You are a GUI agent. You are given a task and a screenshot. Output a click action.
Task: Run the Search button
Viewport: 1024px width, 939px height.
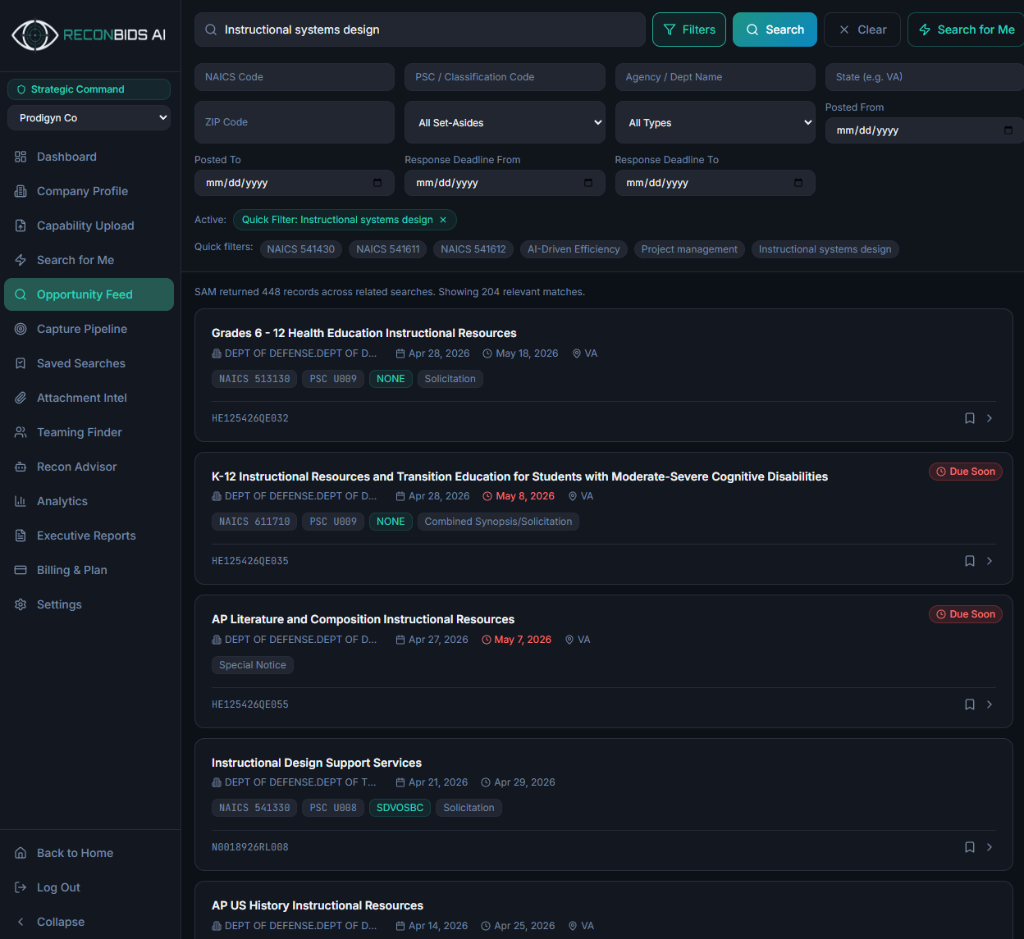tap(775, 29)
